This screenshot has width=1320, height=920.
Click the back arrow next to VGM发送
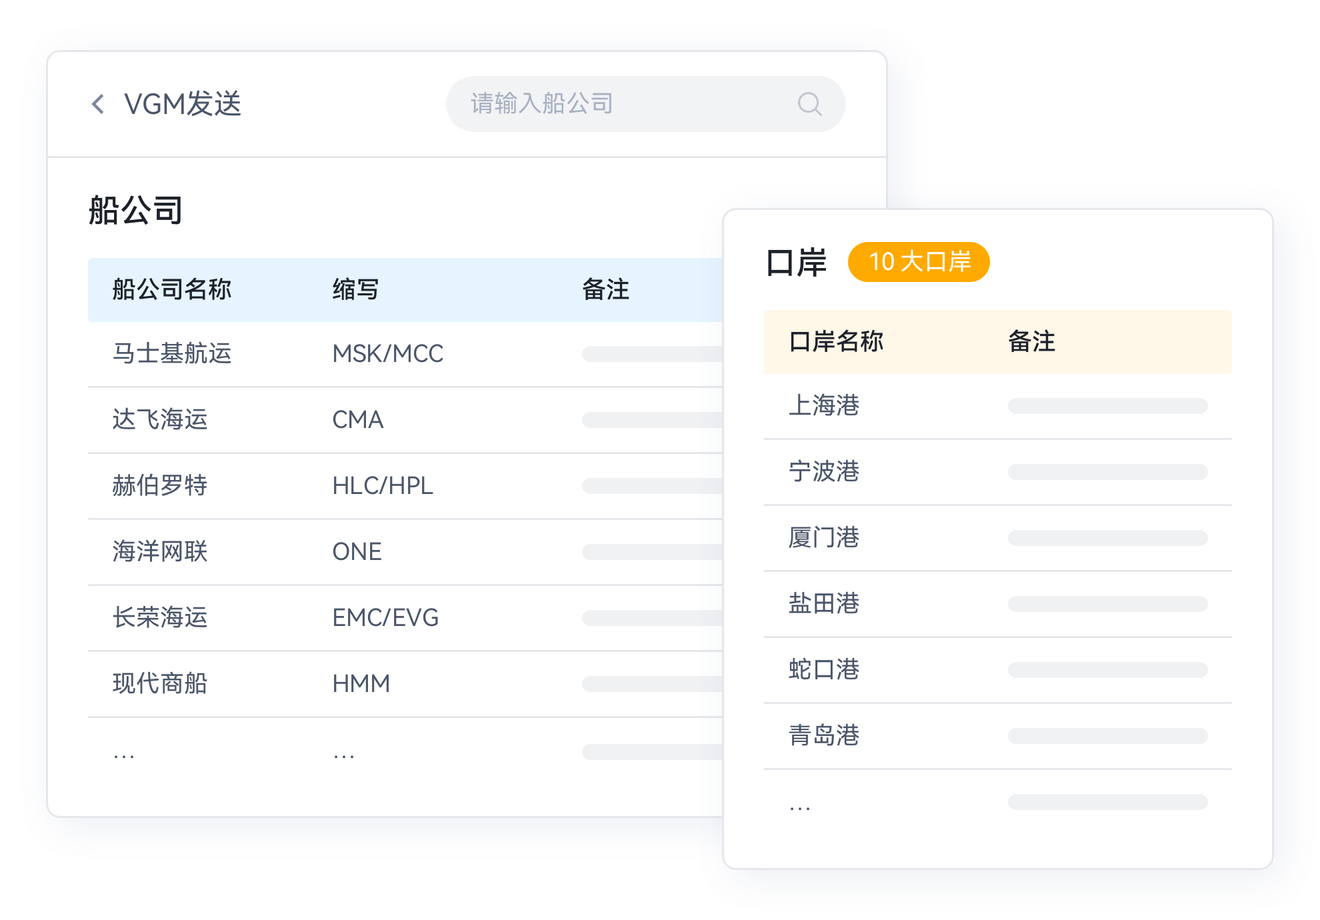click(x=97, y=103)
